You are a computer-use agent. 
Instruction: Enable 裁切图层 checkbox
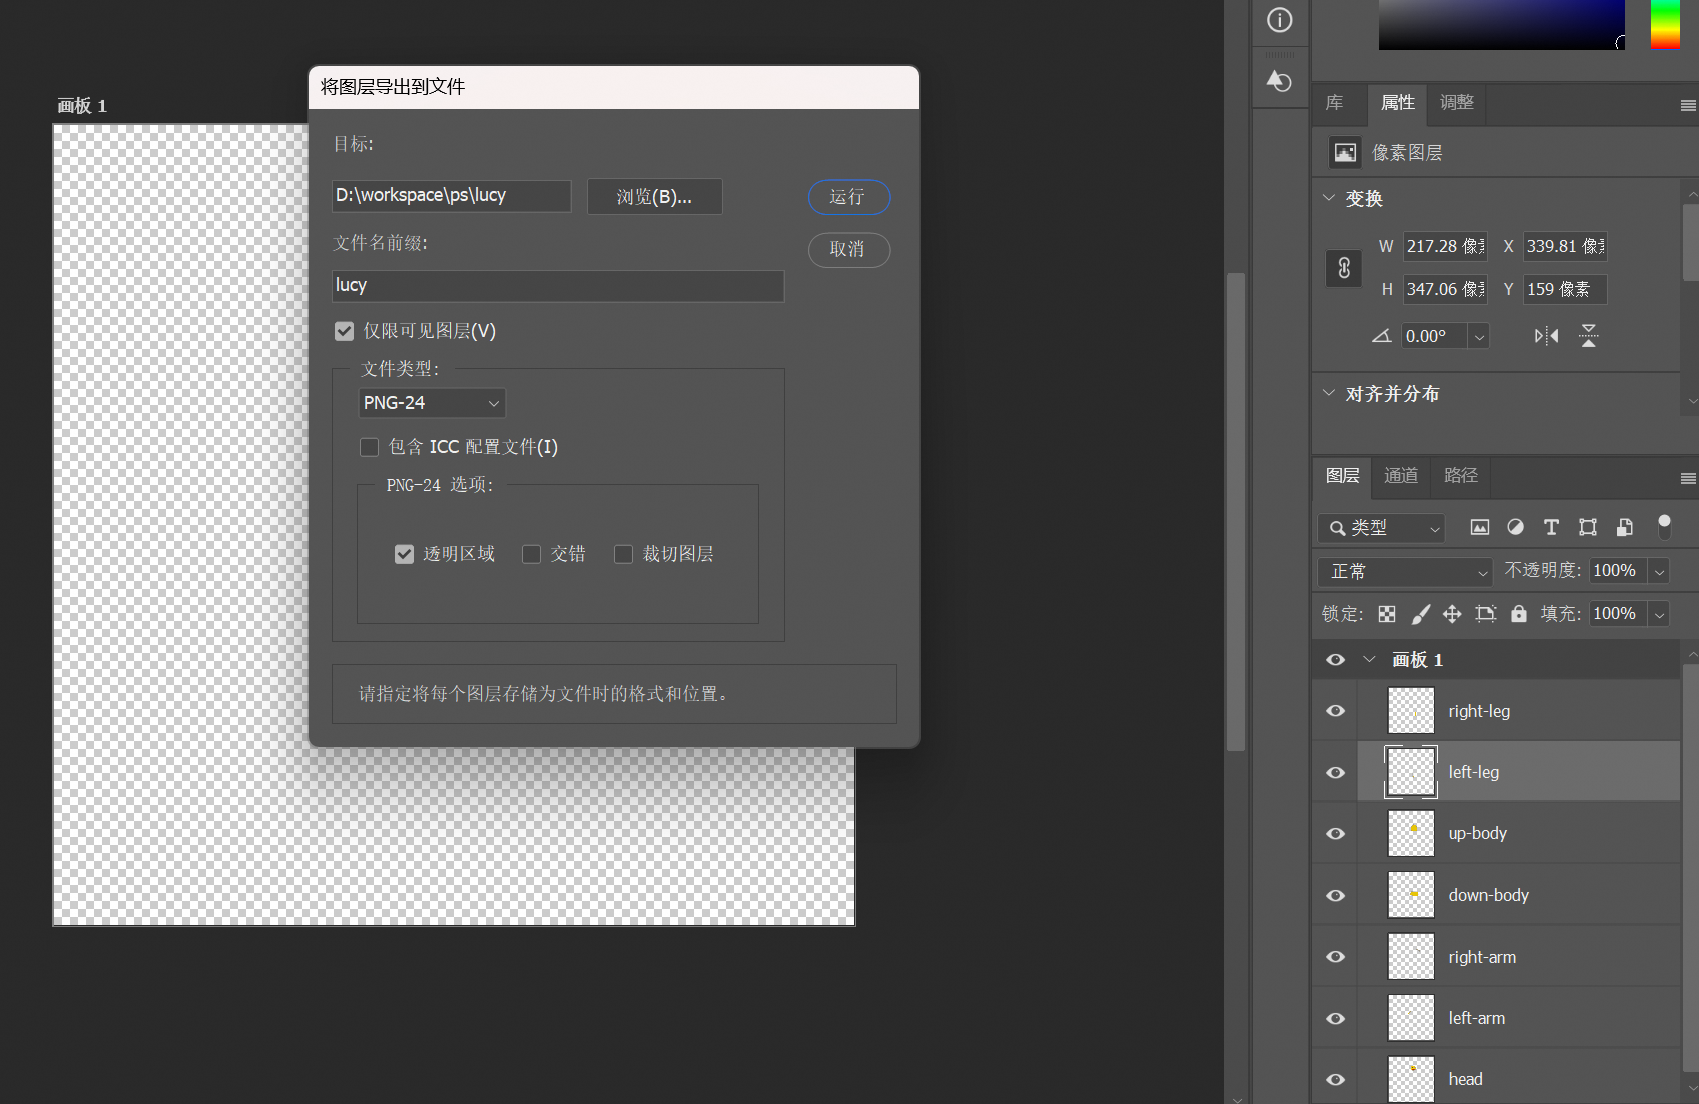[x=623, y=554]
